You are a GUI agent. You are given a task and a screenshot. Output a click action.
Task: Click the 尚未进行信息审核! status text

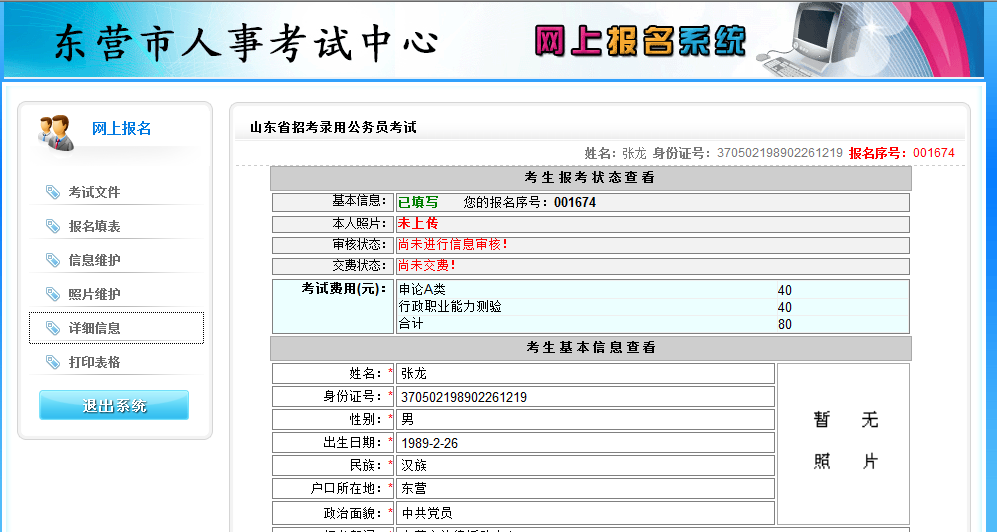[453, 244]
